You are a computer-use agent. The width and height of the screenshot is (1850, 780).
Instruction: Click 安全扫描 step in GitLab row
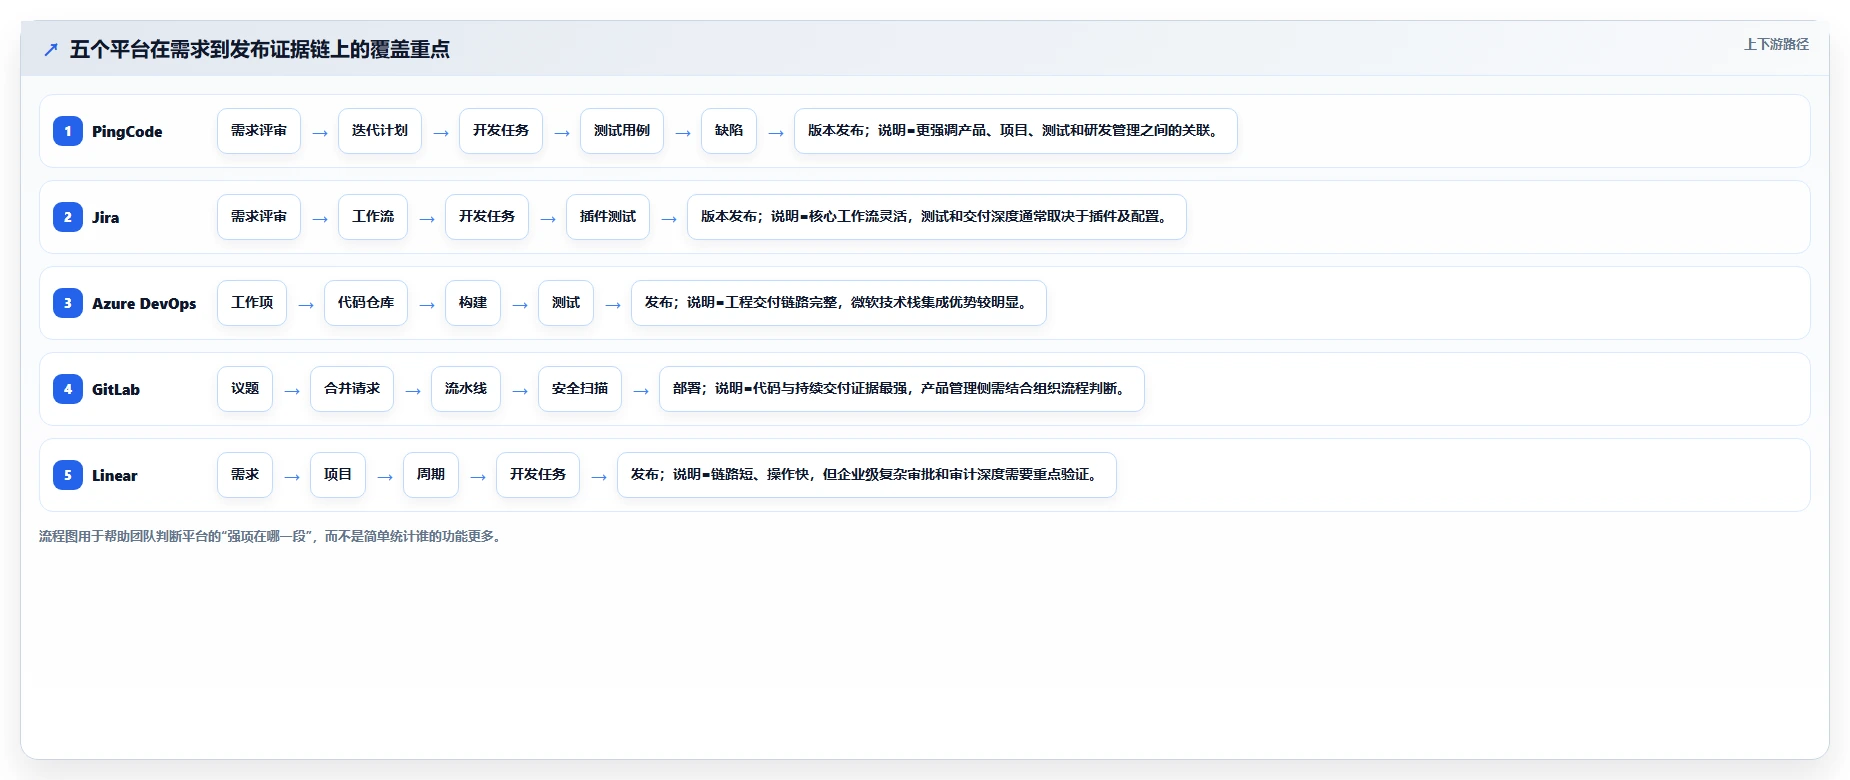coord(580,389)
